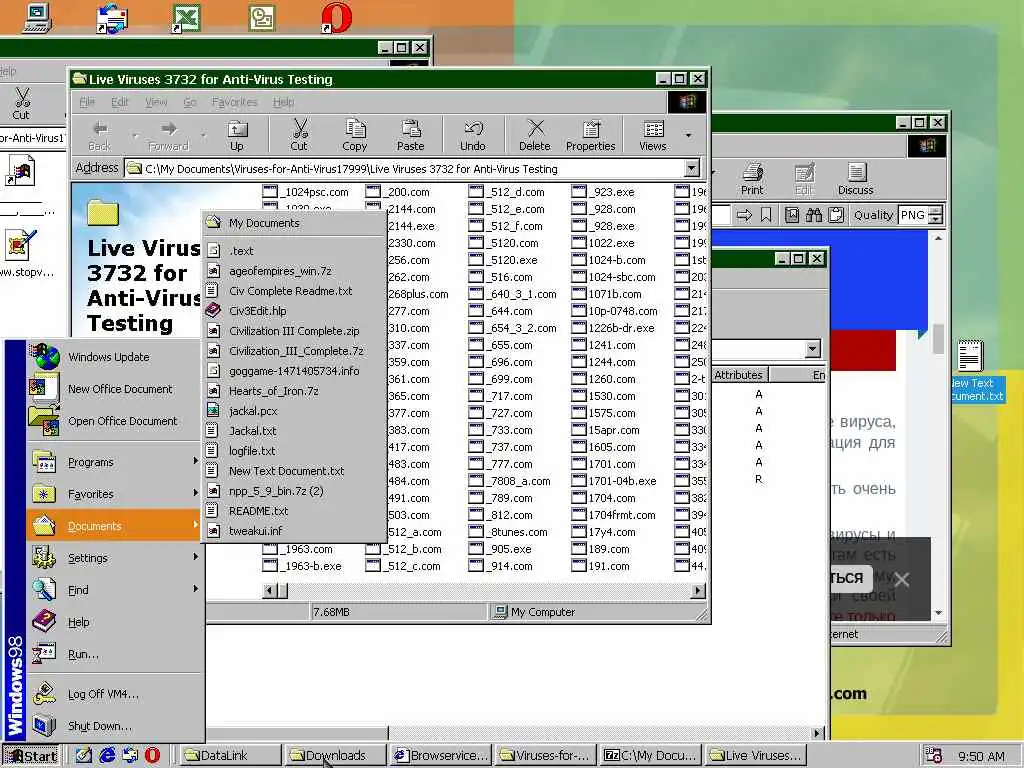
Task: Click the taskbar clock showing 9:50 AM
Action: click(x=981, y=756)
